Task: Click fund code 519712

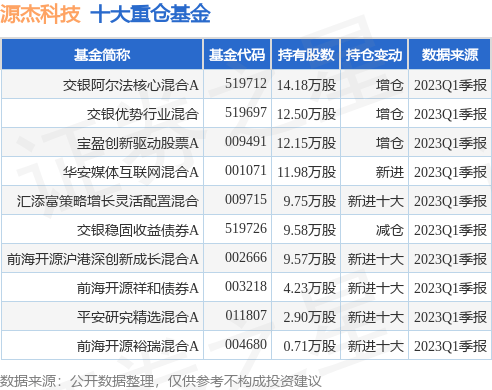Action: point(246,83)
